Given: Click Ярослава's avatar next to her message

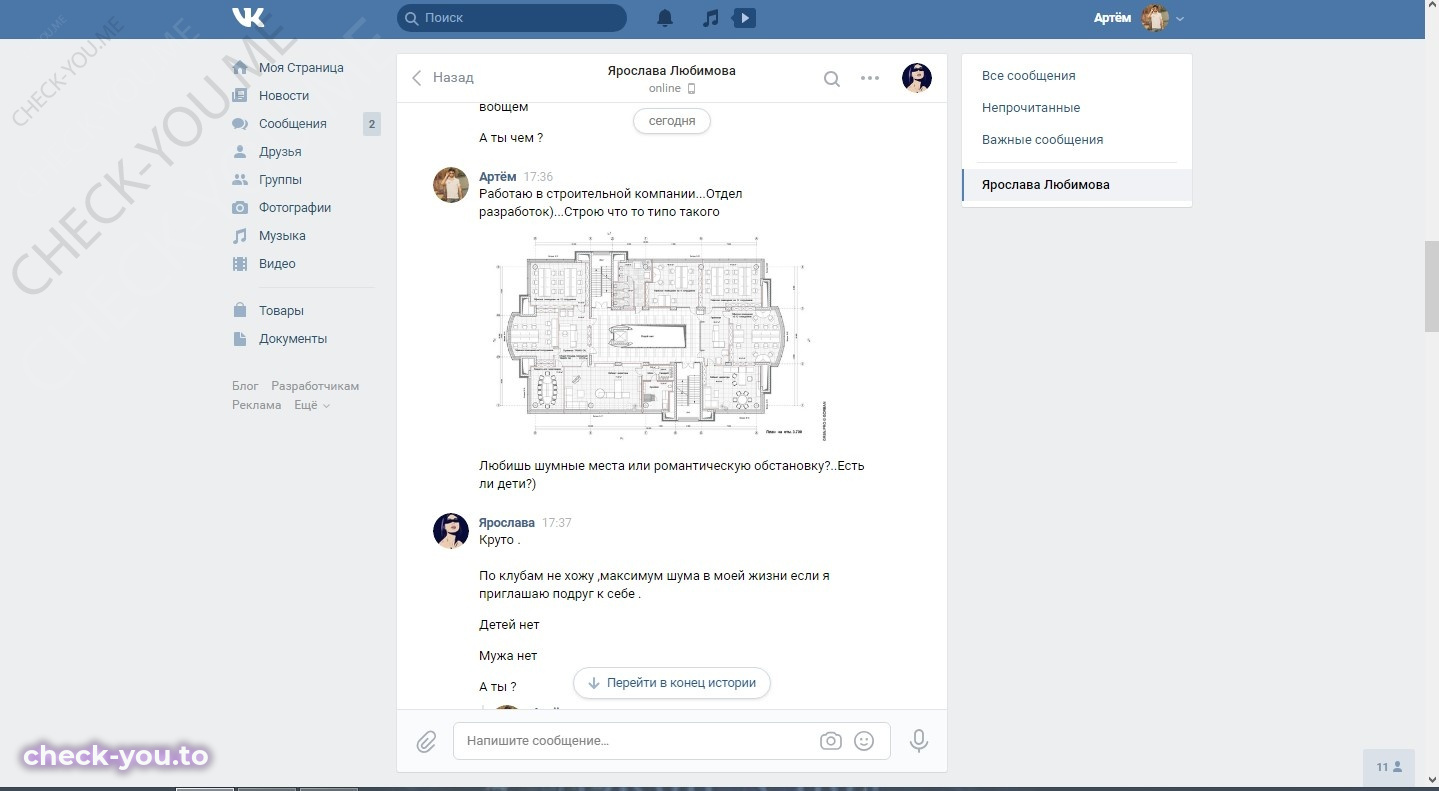Looking at the screenshot, I should click(x=451, y=531).
